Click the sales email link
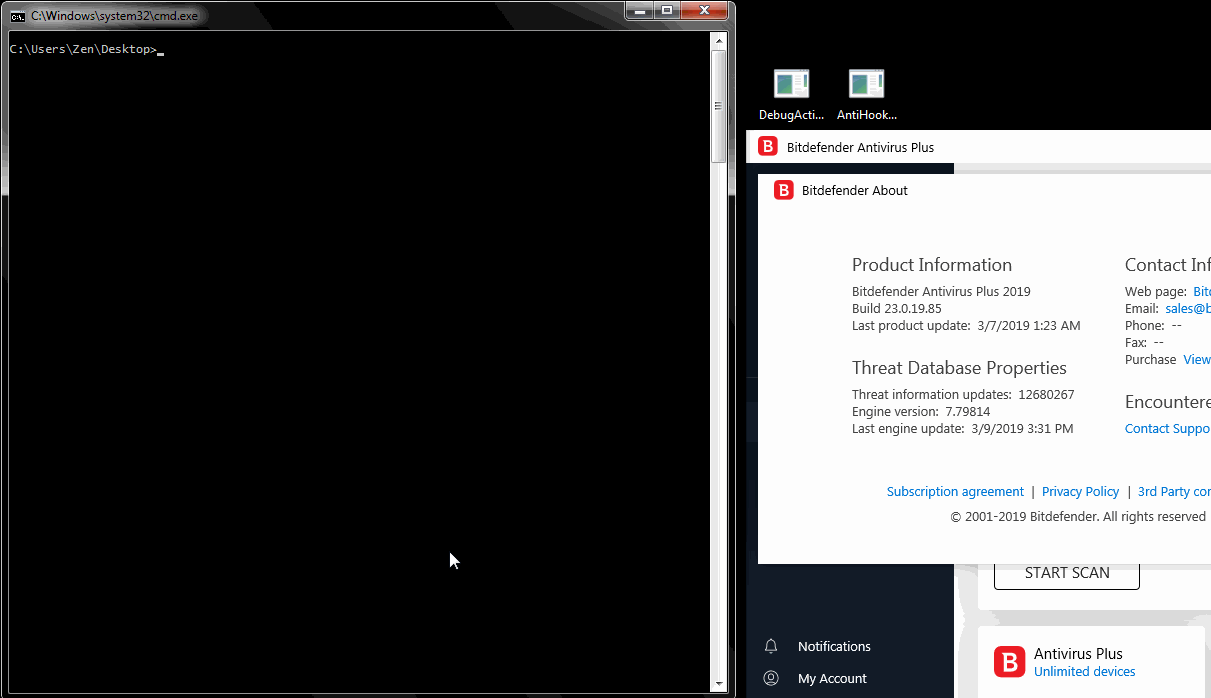The image size is (1211, 698). tap(1188, 309)
